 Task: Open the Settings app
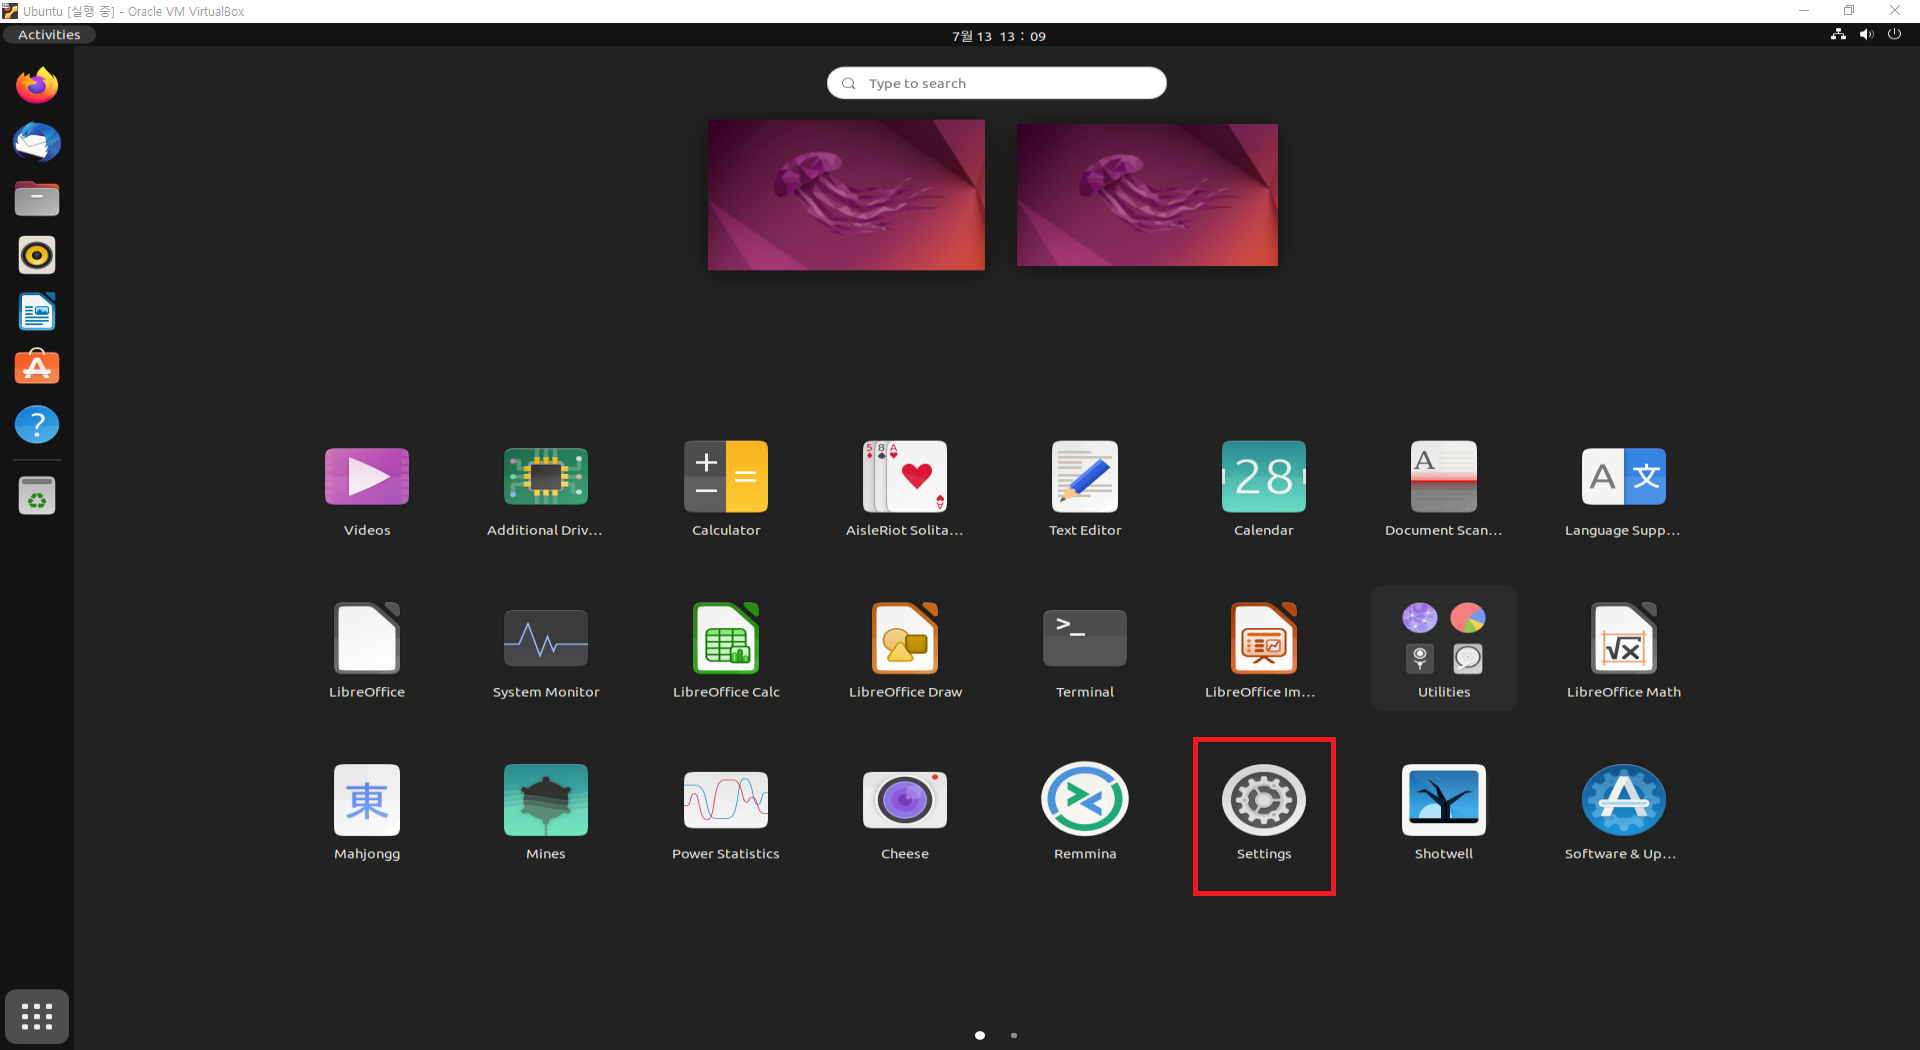(1263, 800)
